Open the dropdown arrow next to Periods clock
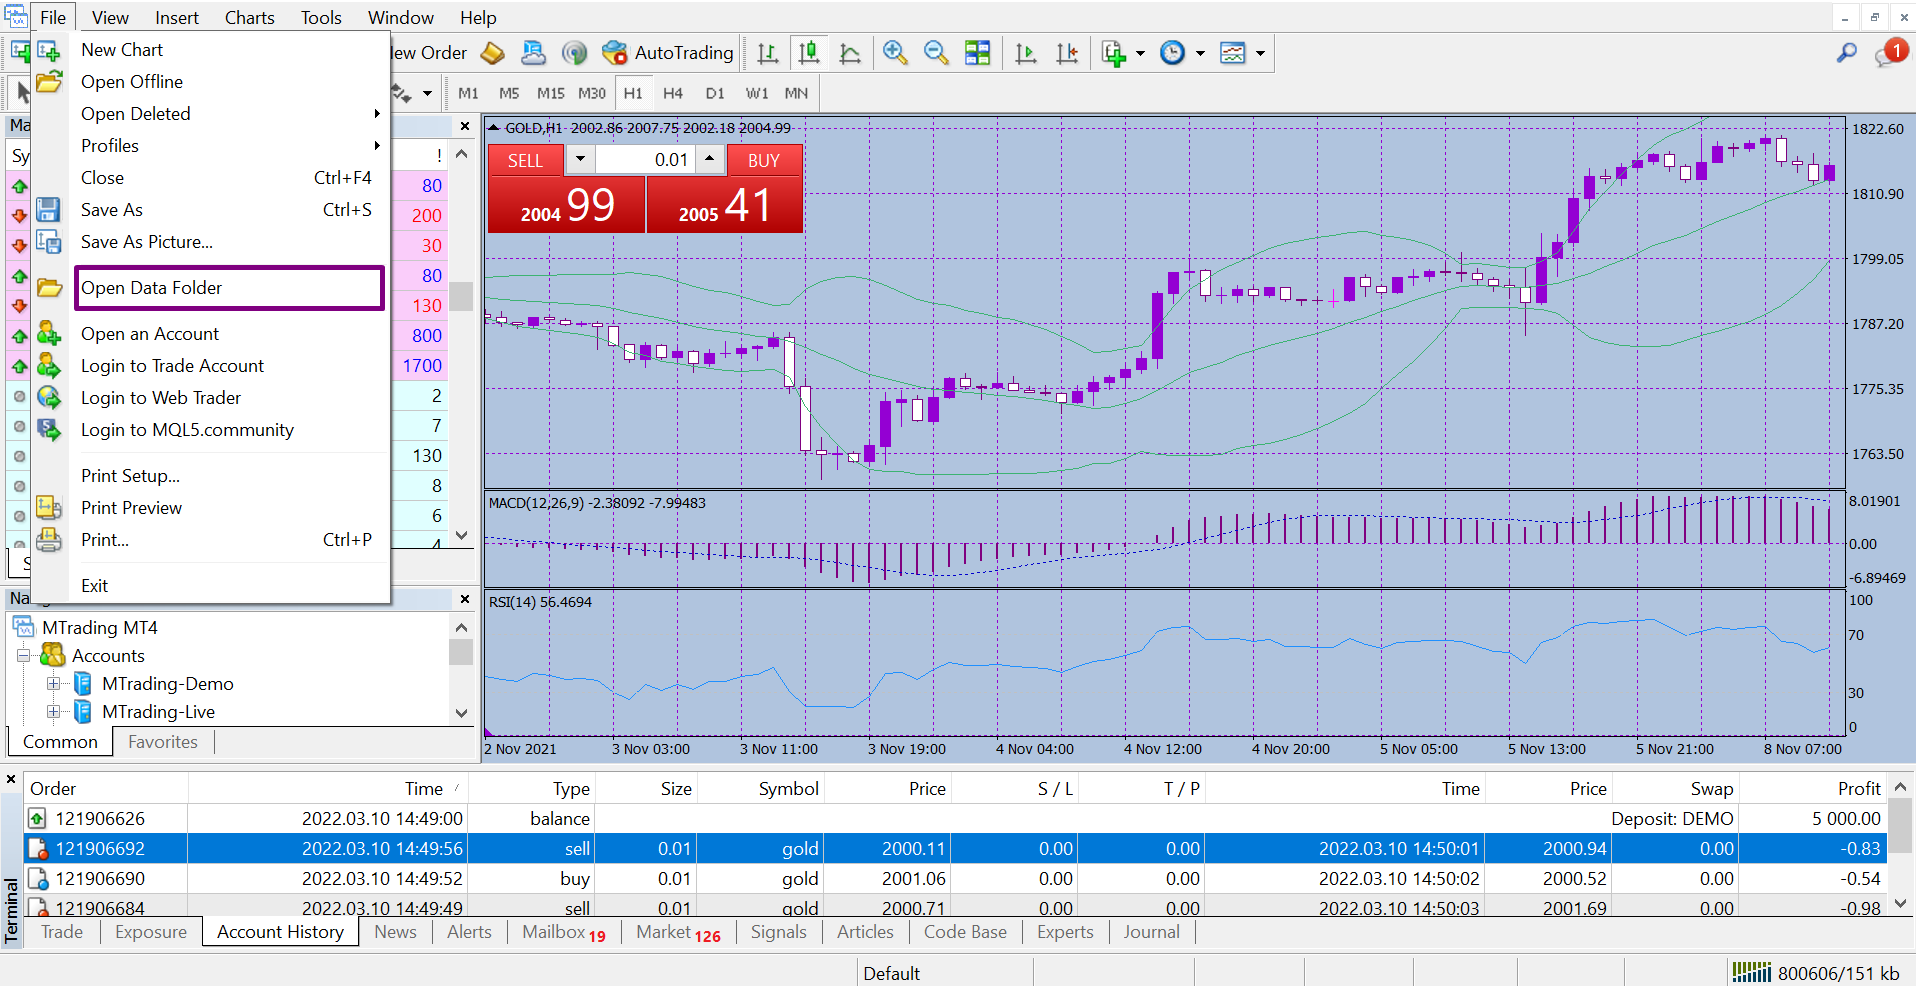Screen dimensions: 1916x986 pos(1200,53)
